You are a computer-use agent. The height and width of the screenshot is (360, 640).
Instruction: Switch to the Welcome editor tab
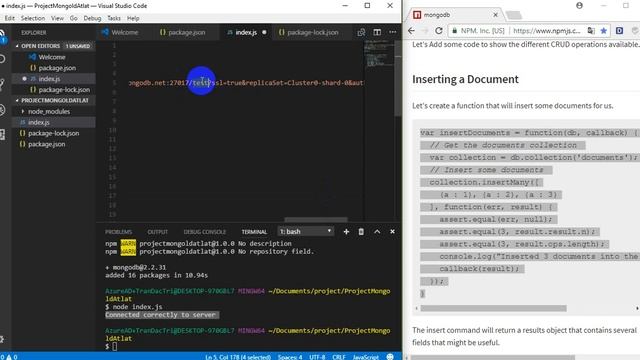click(x=124, y=32)
